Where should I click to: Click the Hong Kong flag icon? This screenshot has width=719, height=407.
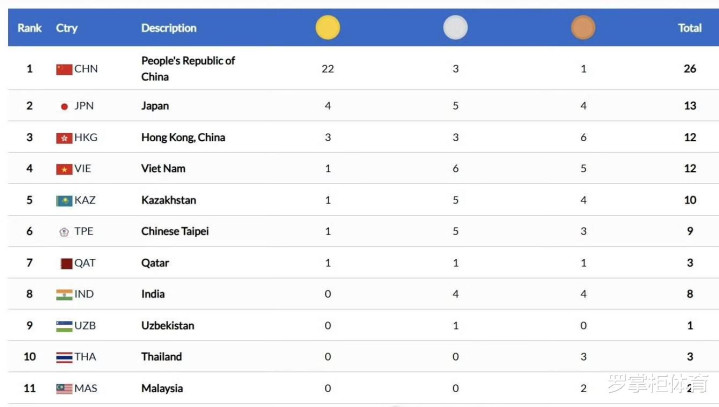click(x=64, y=138)
